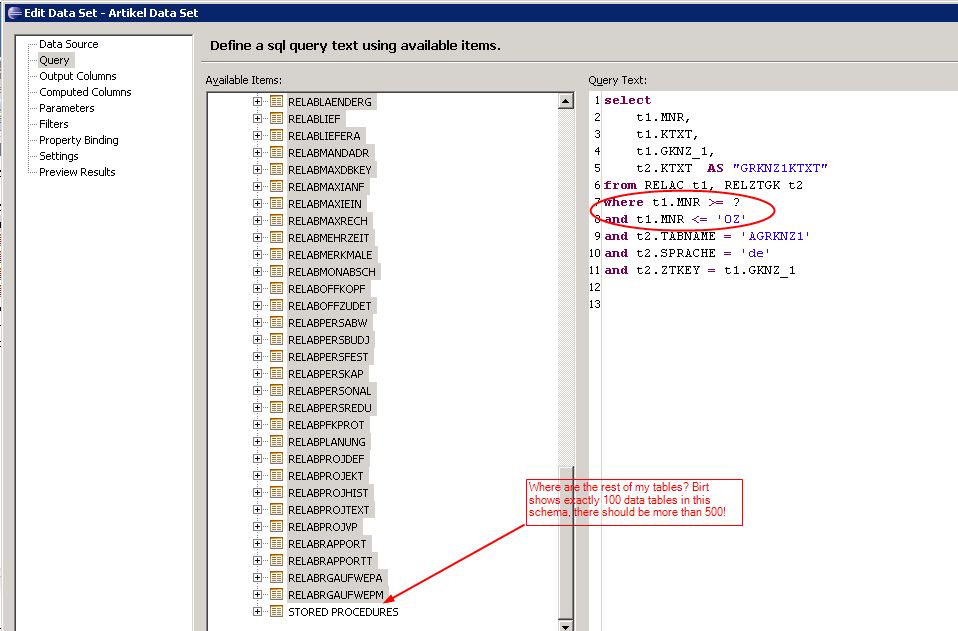Click the STORED PROCEDURES folder icon
Image resolution: width=958 pixels, height=631 pixels.
276,611
